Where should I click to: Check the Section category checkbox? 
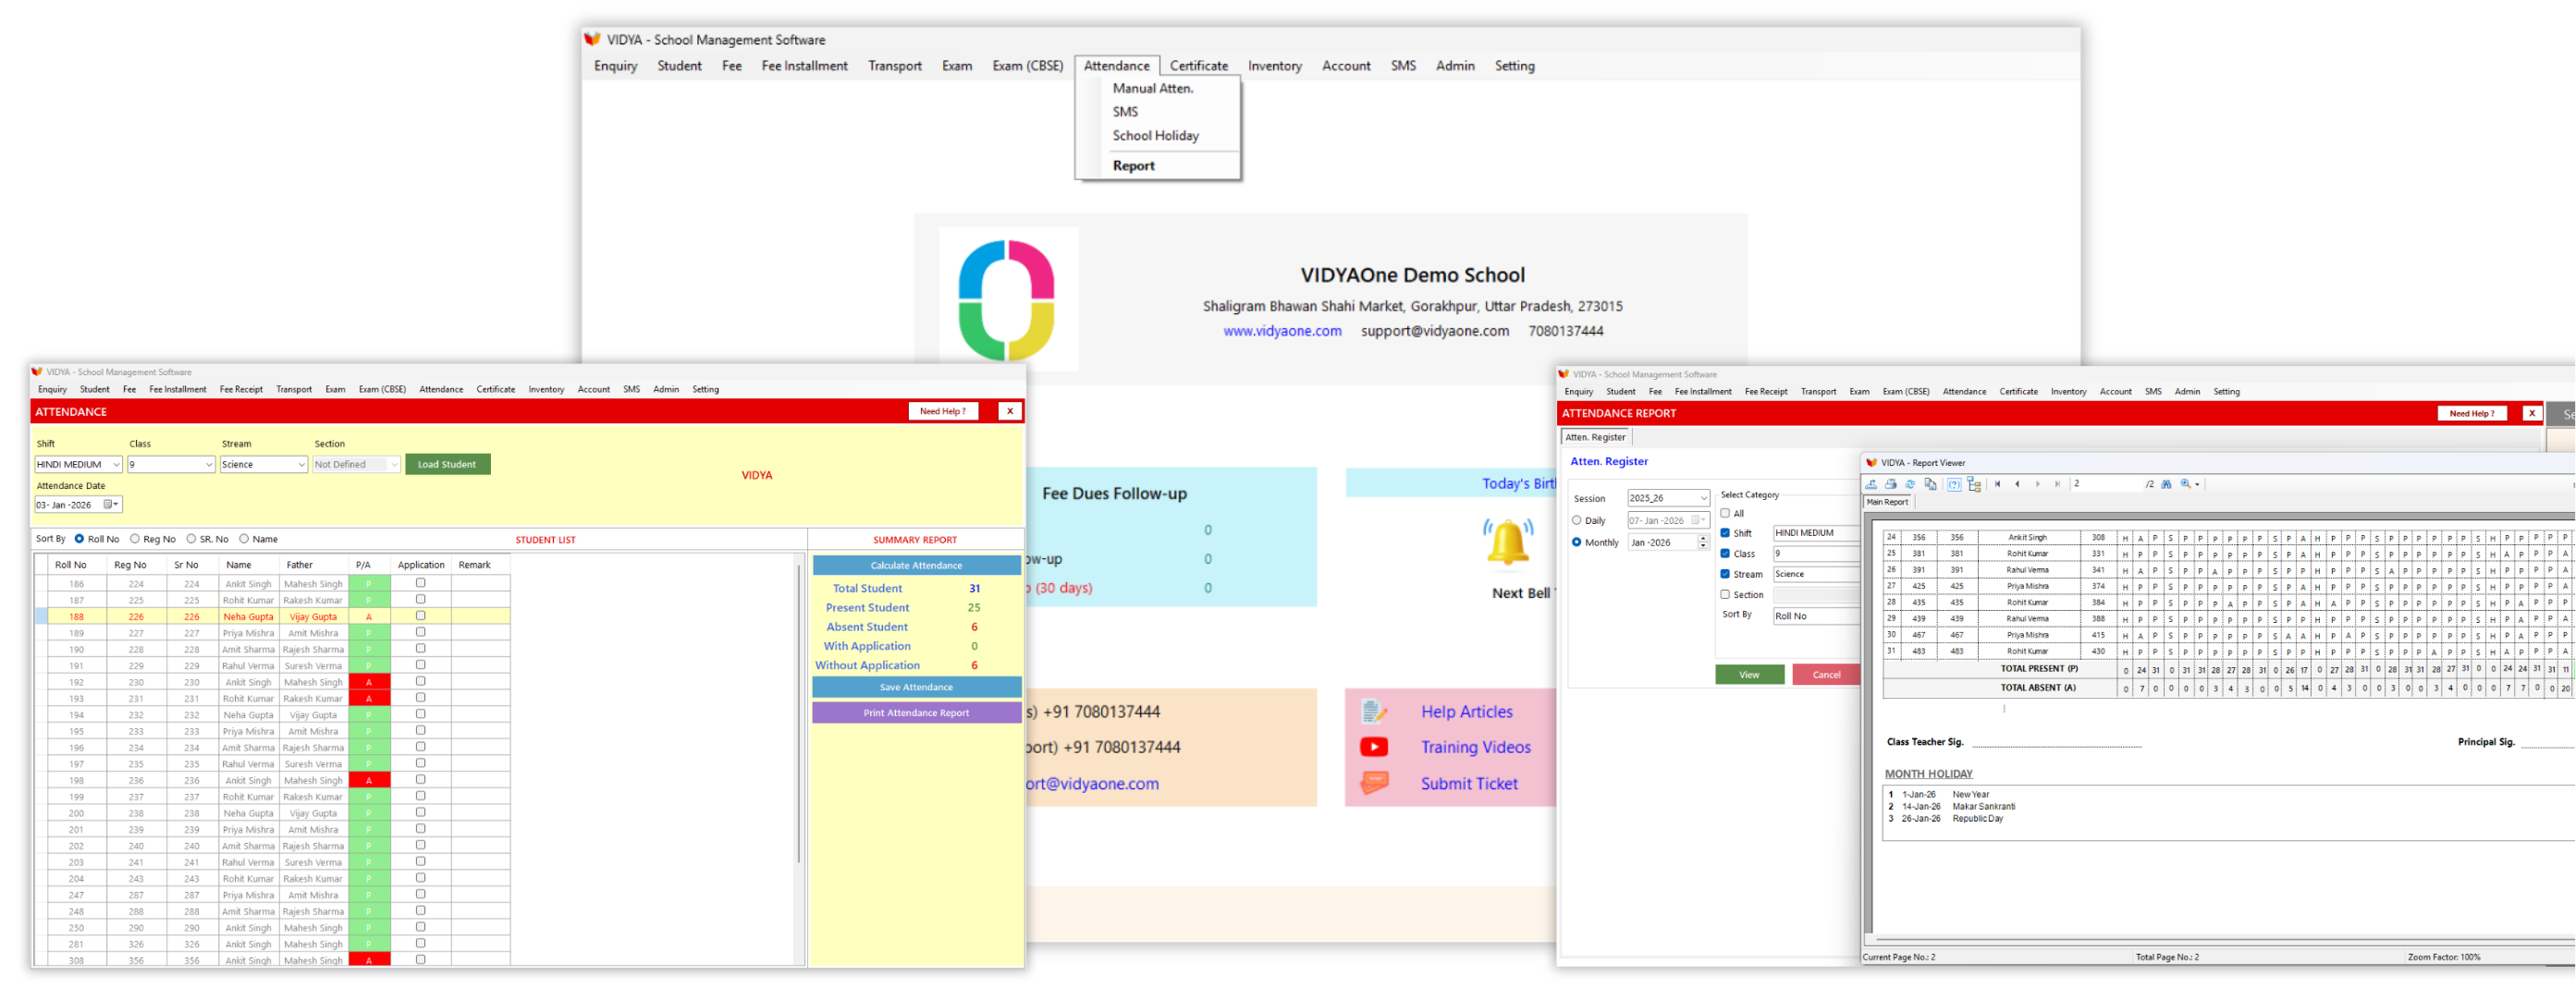(x=1725, y=595)
